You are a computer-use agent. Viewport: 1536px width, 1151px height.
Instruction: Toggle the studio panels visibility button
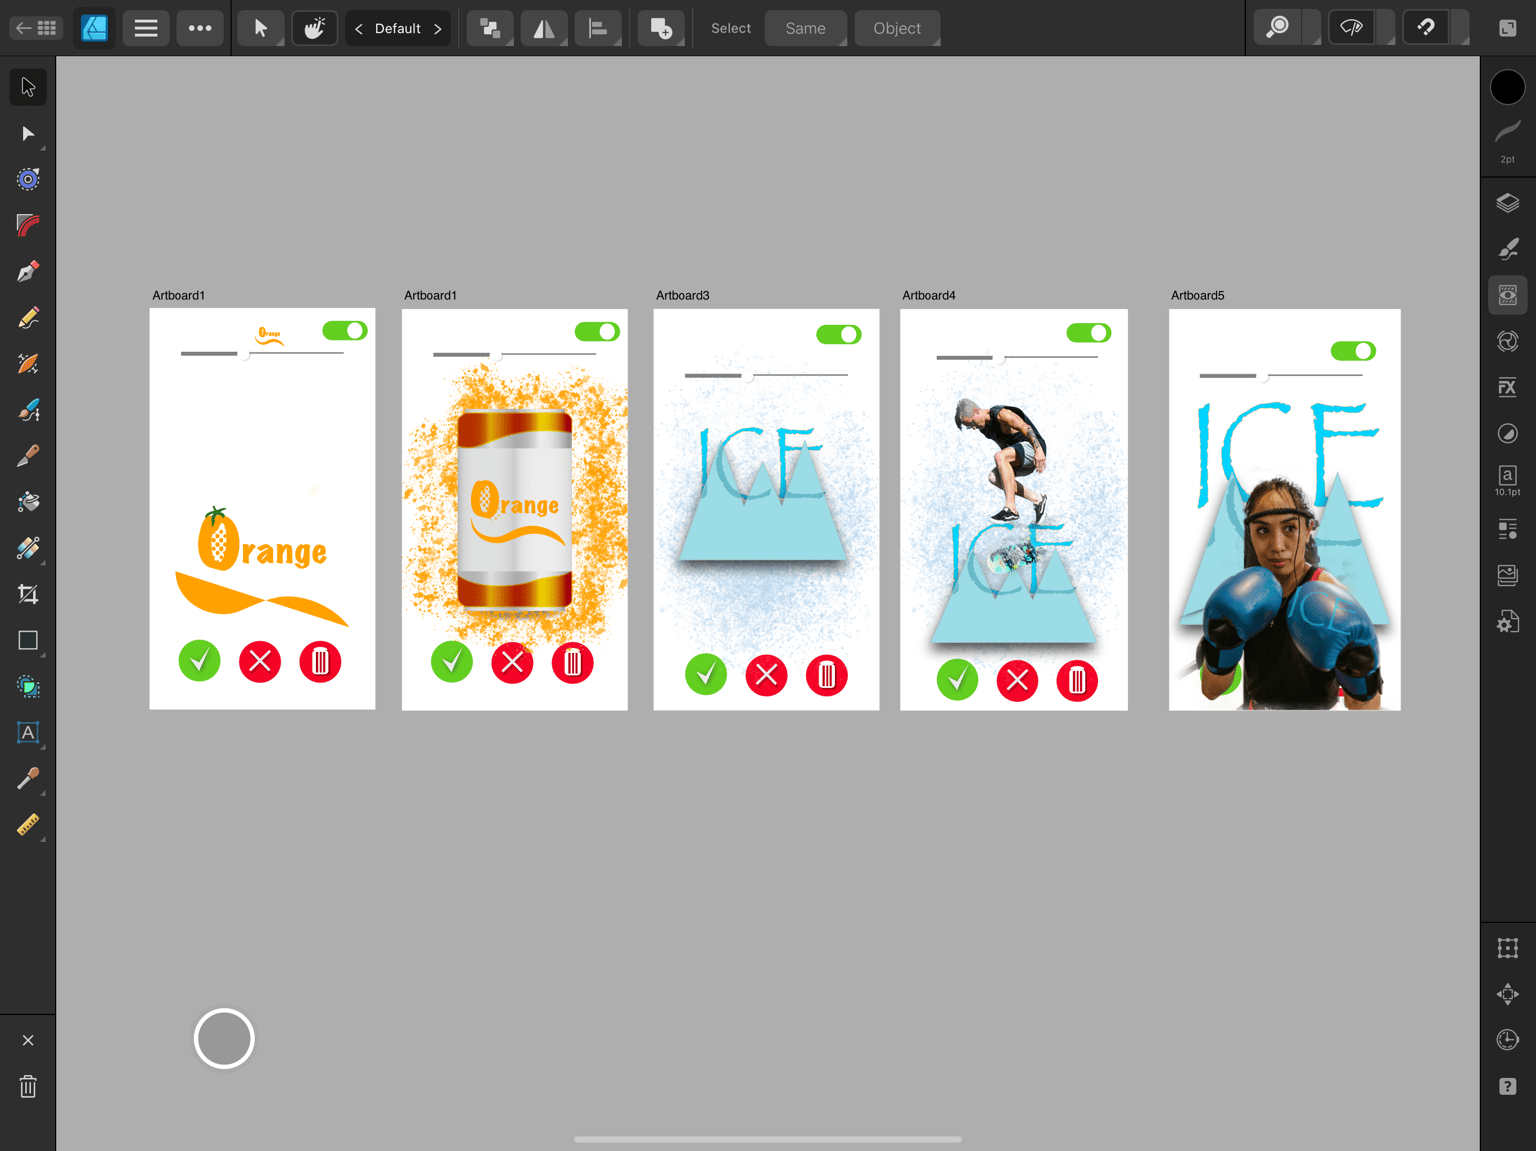point(1508,28)
